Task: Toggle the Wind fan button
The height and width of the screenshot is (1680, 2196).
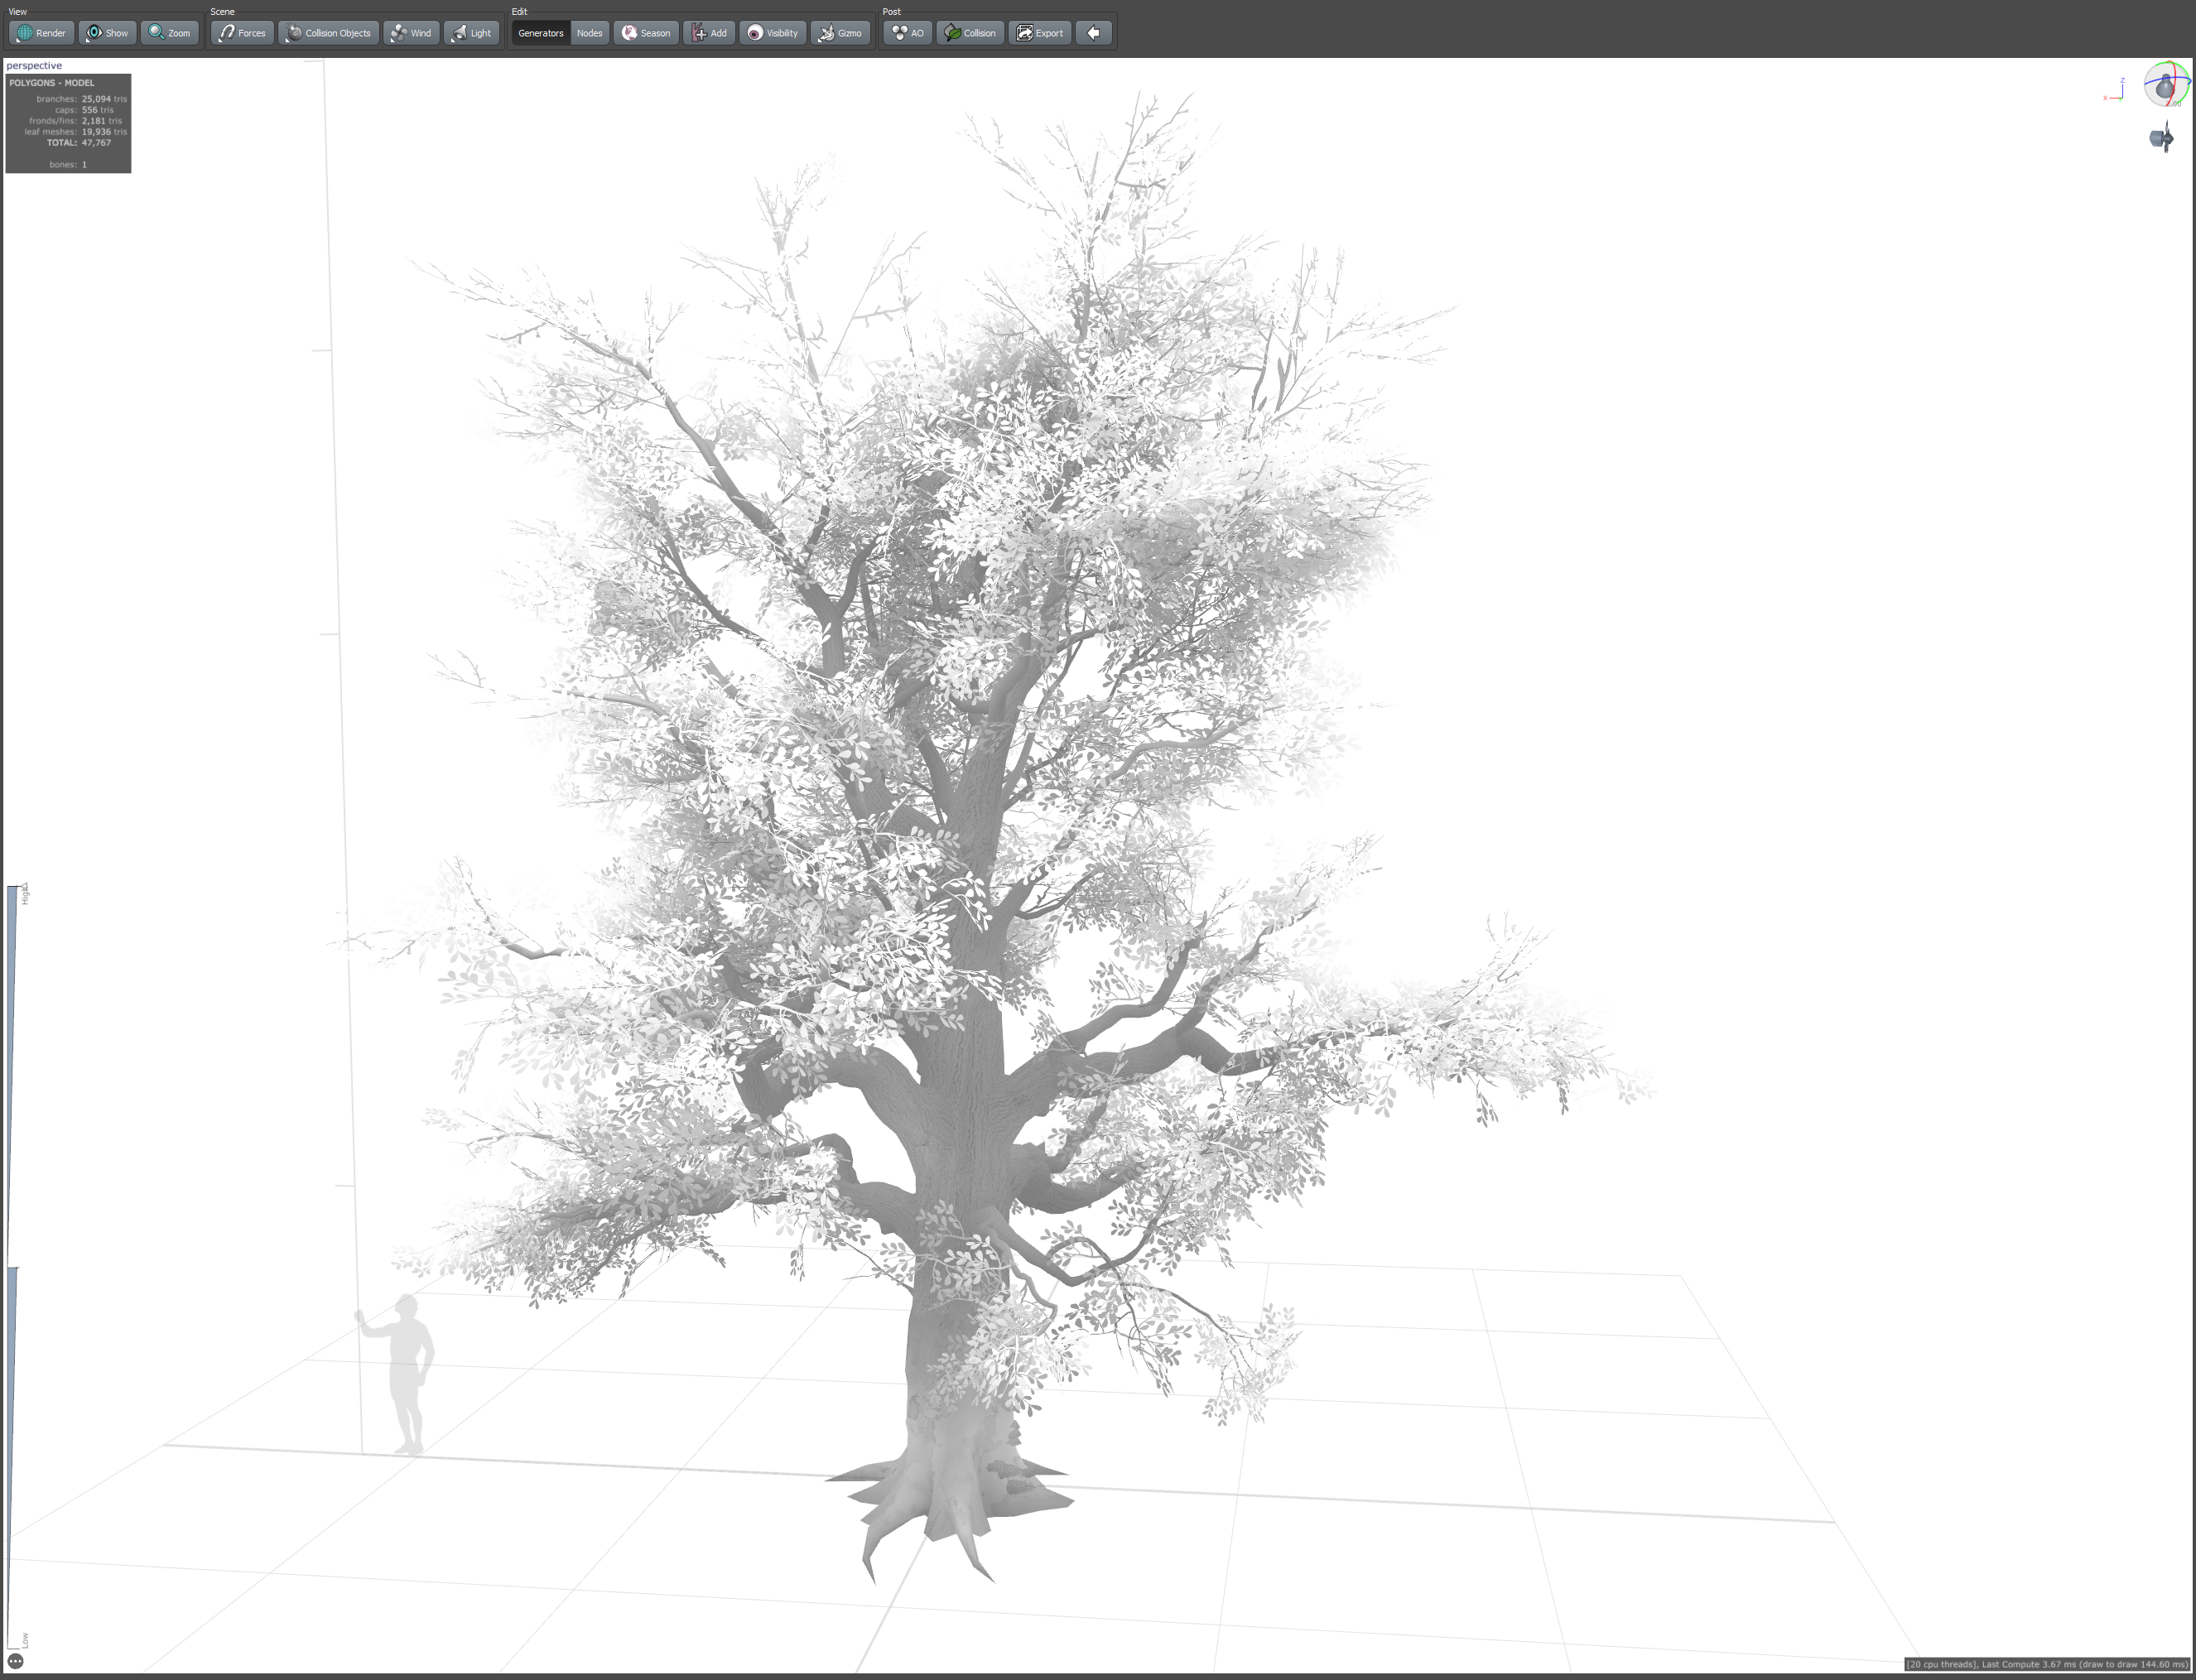Action: pos(411,33)
